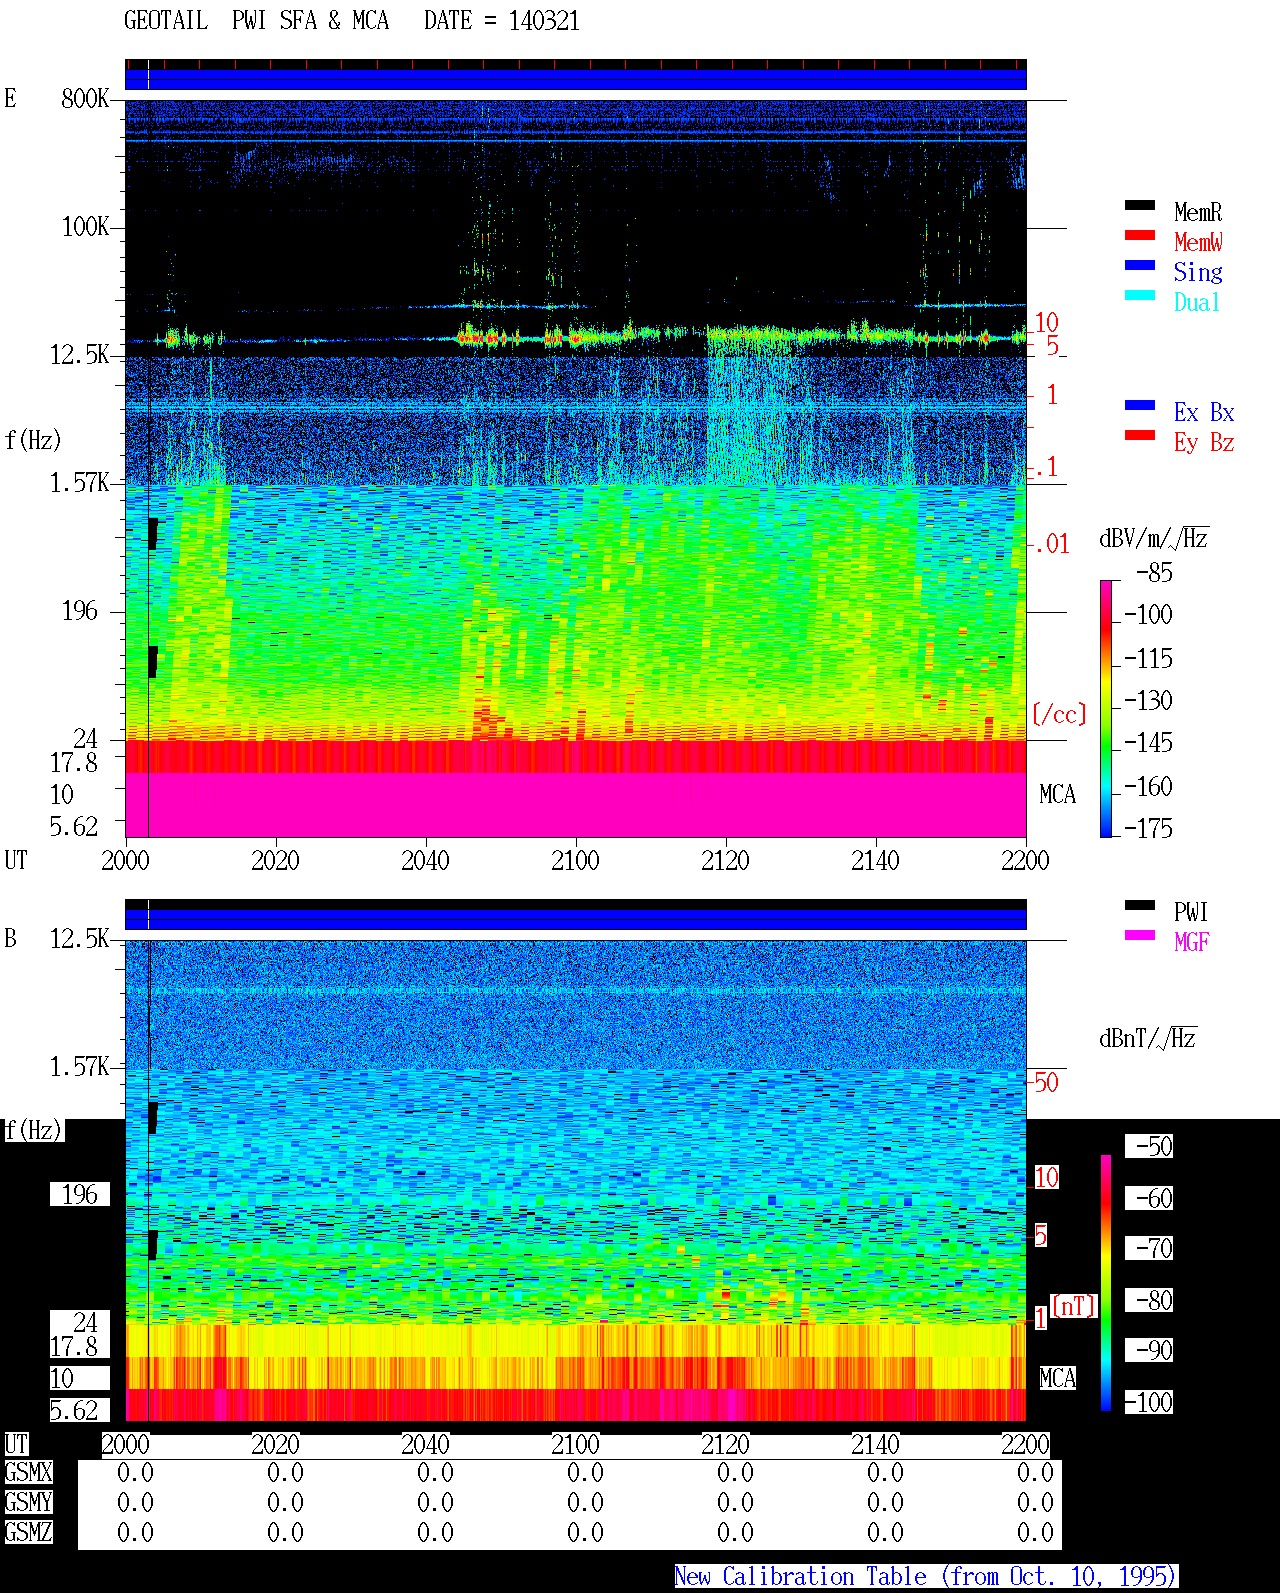Click 2020 in the bottom UT row
Image resolution: width=1280 pixels, height=1593 pixels.
point(275,1444)
